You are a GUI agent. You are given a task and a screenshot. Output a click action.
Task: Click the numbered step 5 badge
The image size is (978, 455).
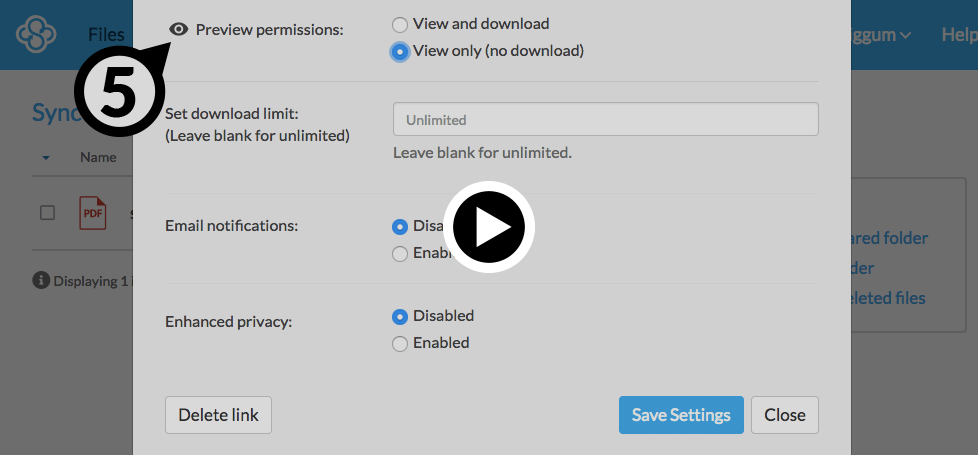point(119,93)
